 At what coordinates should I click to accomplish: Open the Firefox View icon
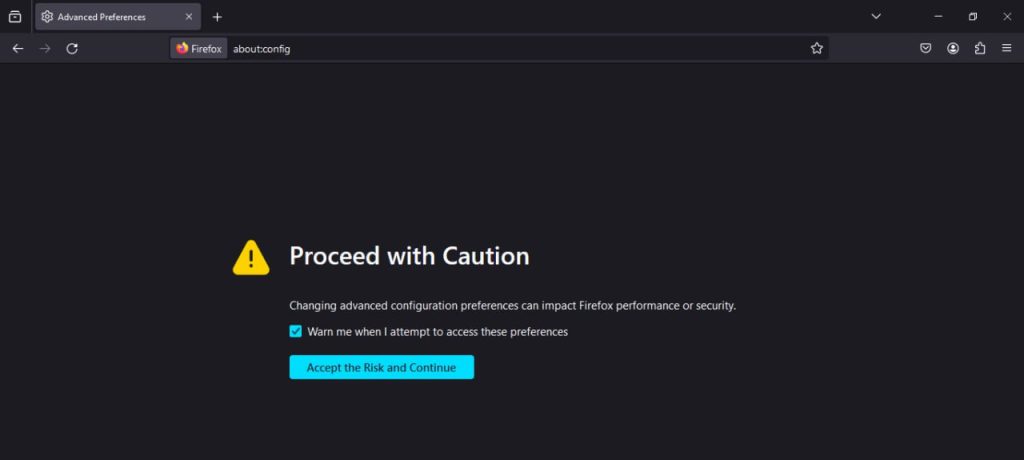15,17
